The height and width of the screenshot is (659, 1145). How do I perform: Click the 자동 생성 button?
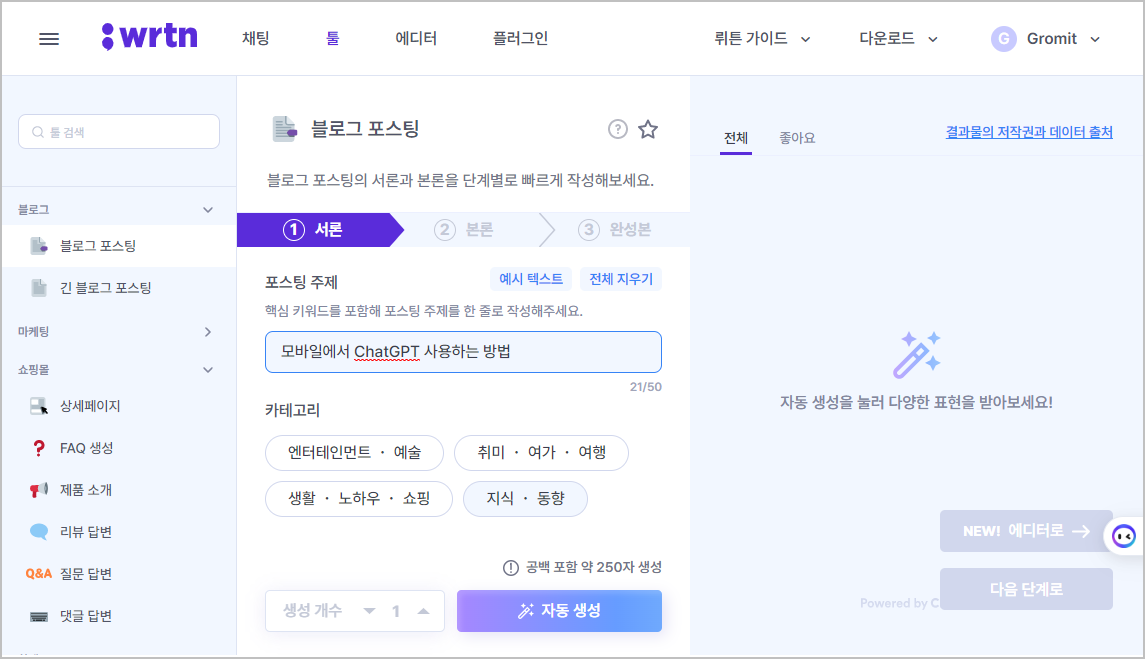[x=559, y=611]
